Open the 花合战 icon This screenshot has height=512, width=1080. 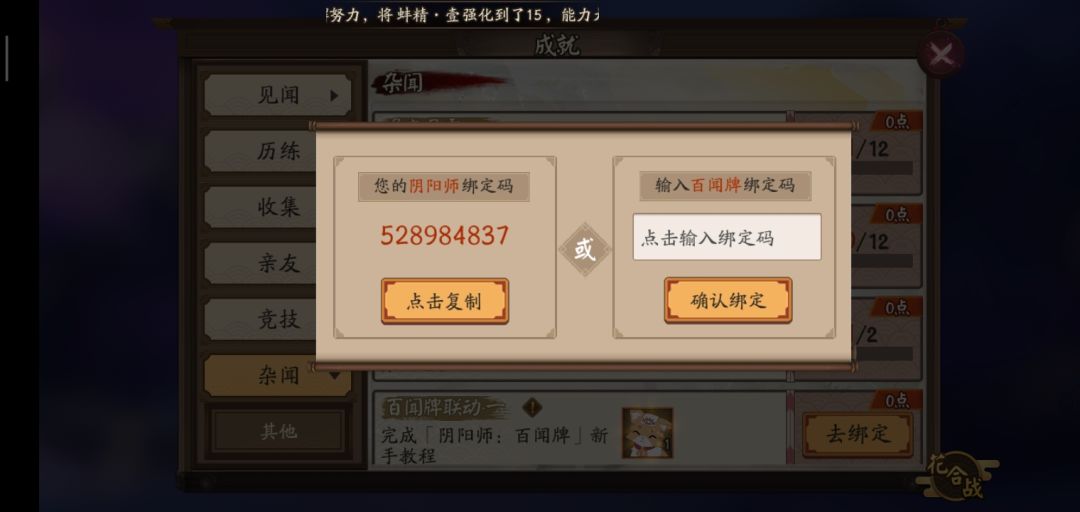click(956, 476)
